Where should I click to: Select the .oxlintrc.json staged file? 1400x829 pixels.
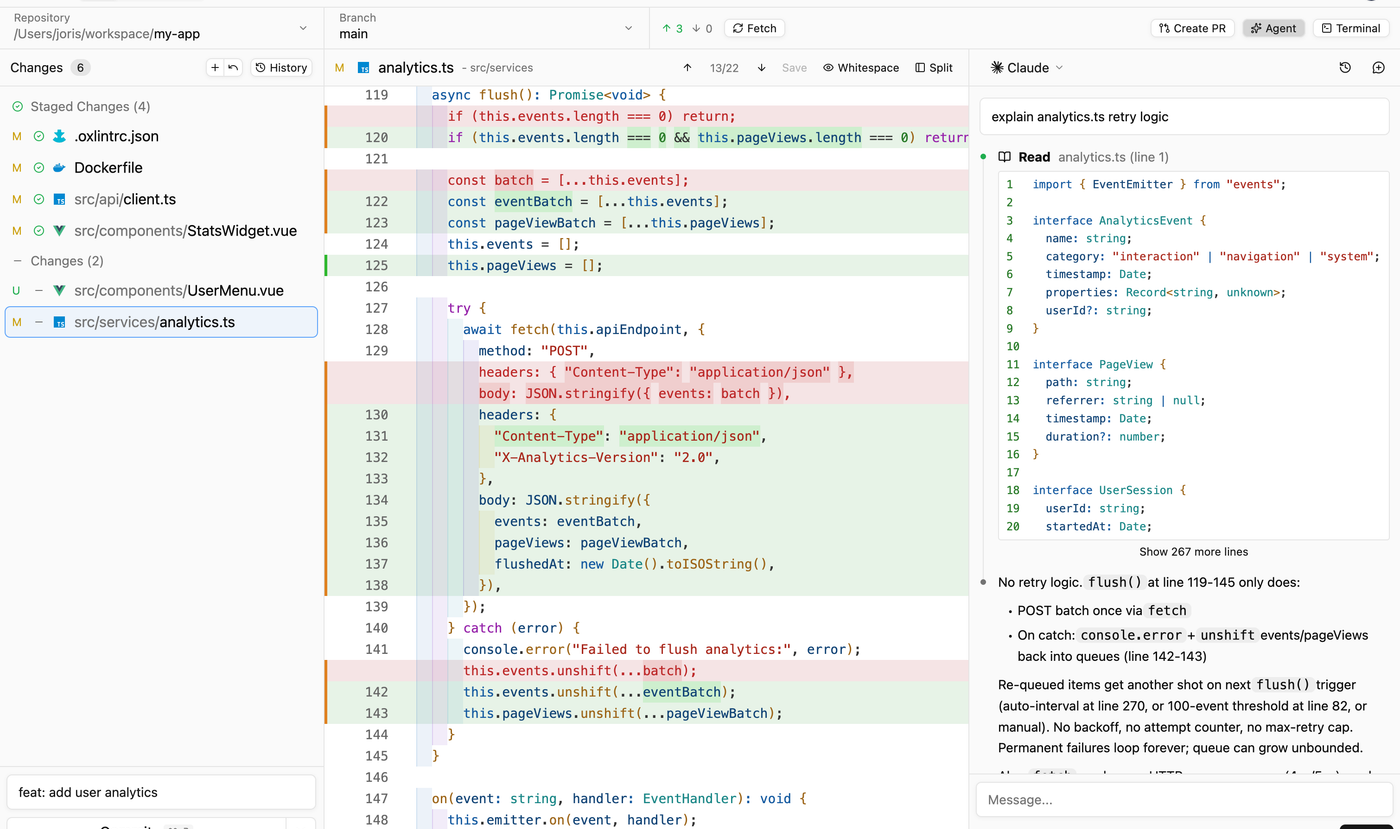[x=162, y=136]
